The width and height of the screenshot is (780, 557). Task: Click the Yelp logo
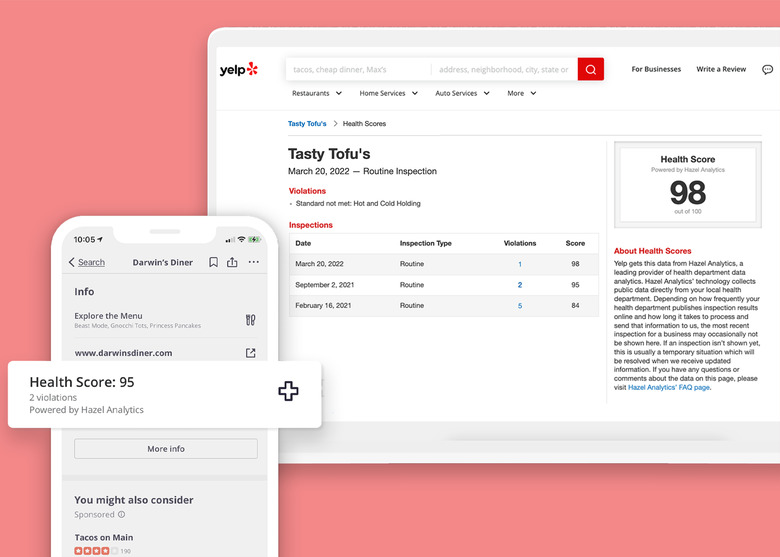point(239,69)
